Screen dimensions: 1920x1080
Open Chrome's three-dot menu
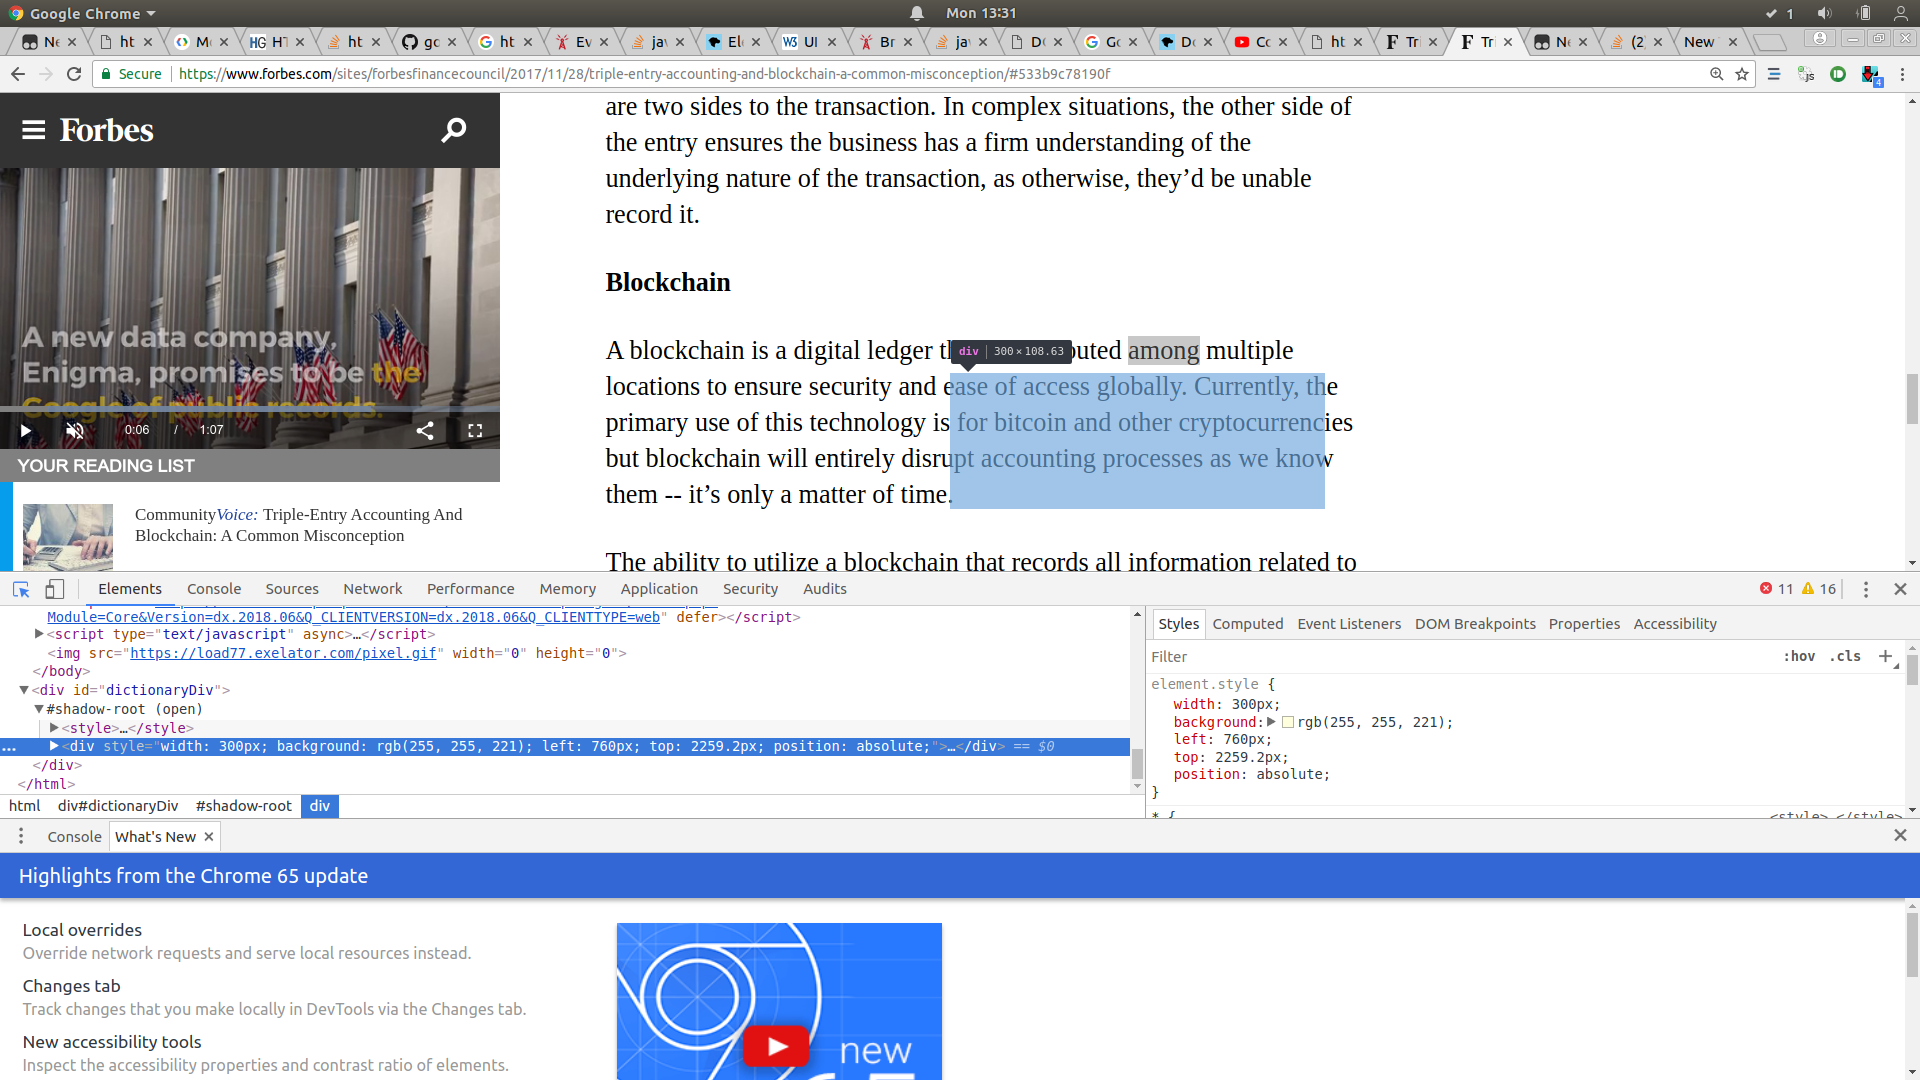pyautogui.click(x=1902, y=74)
